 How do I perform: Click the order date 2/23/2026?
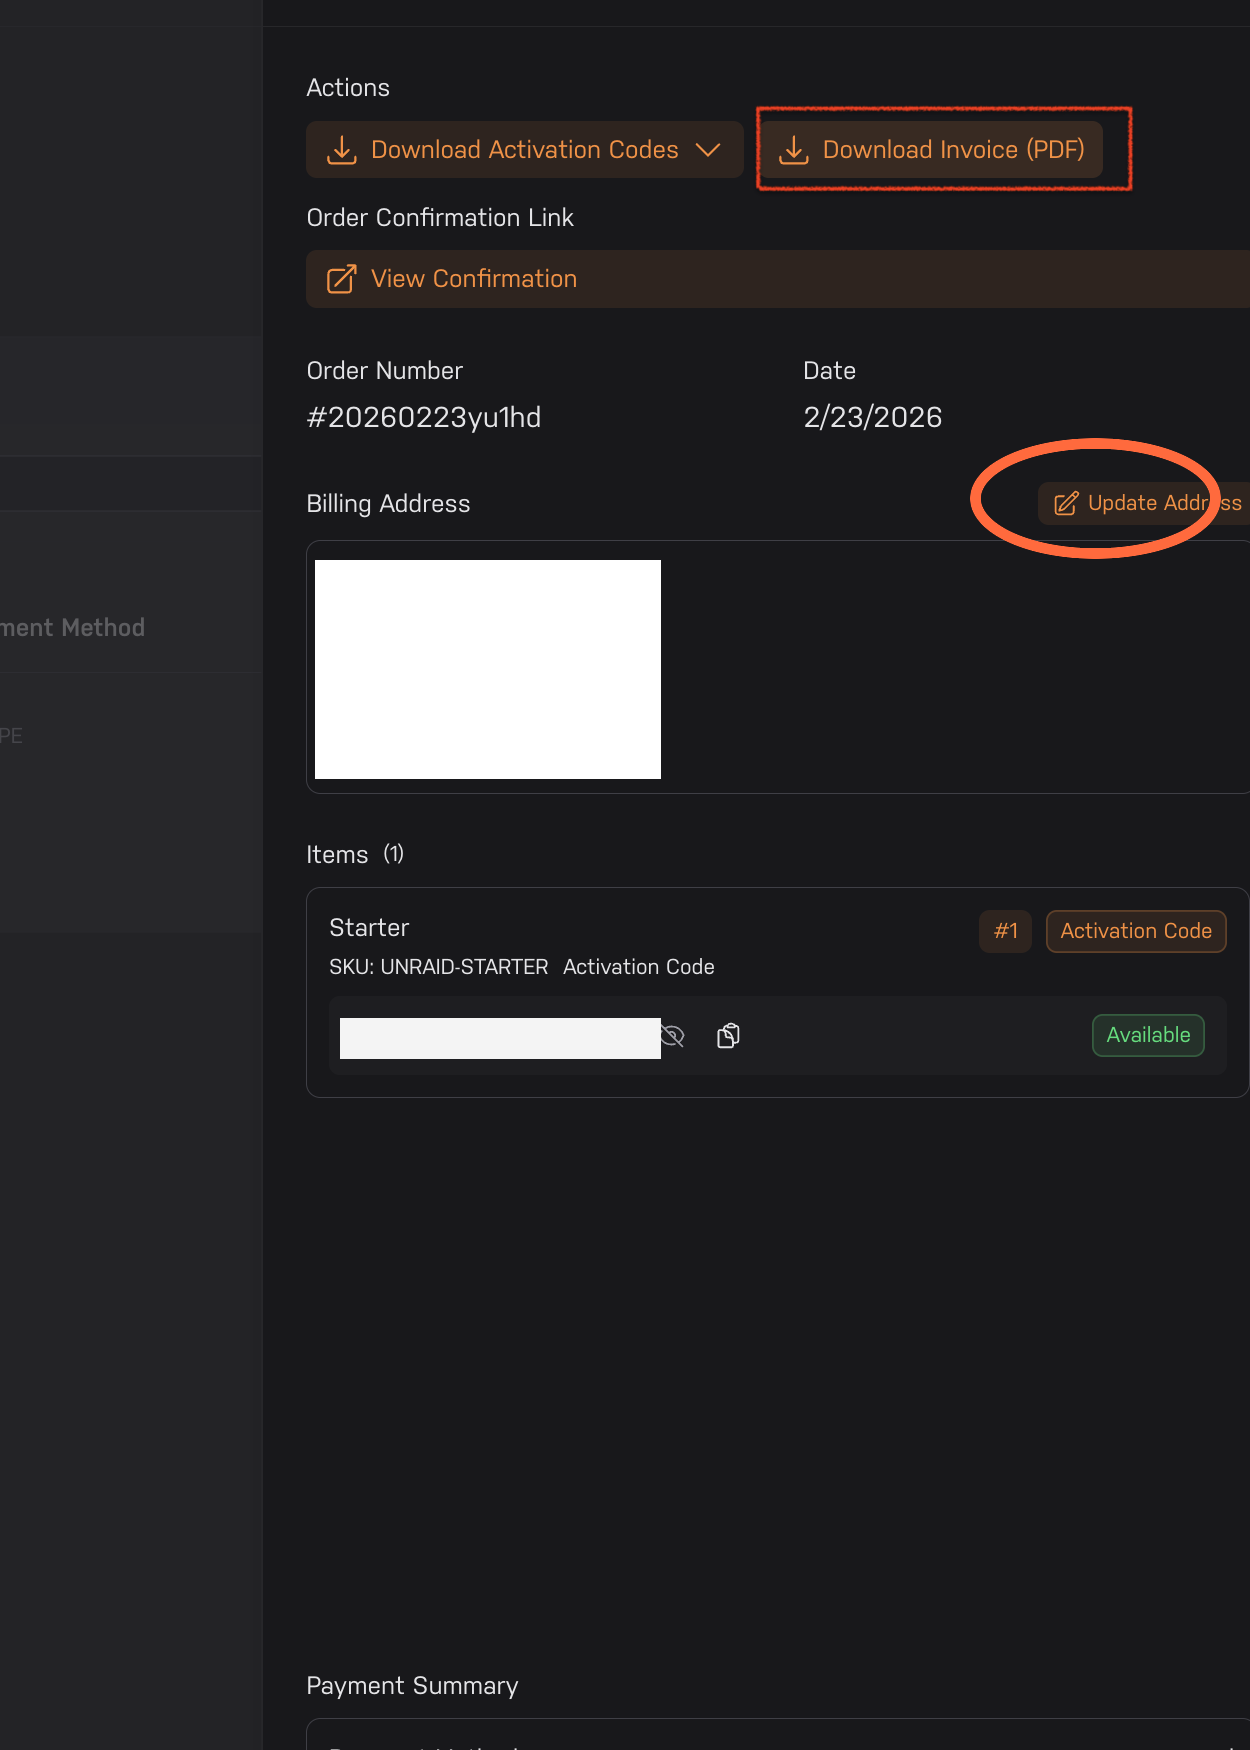[872, 417]
